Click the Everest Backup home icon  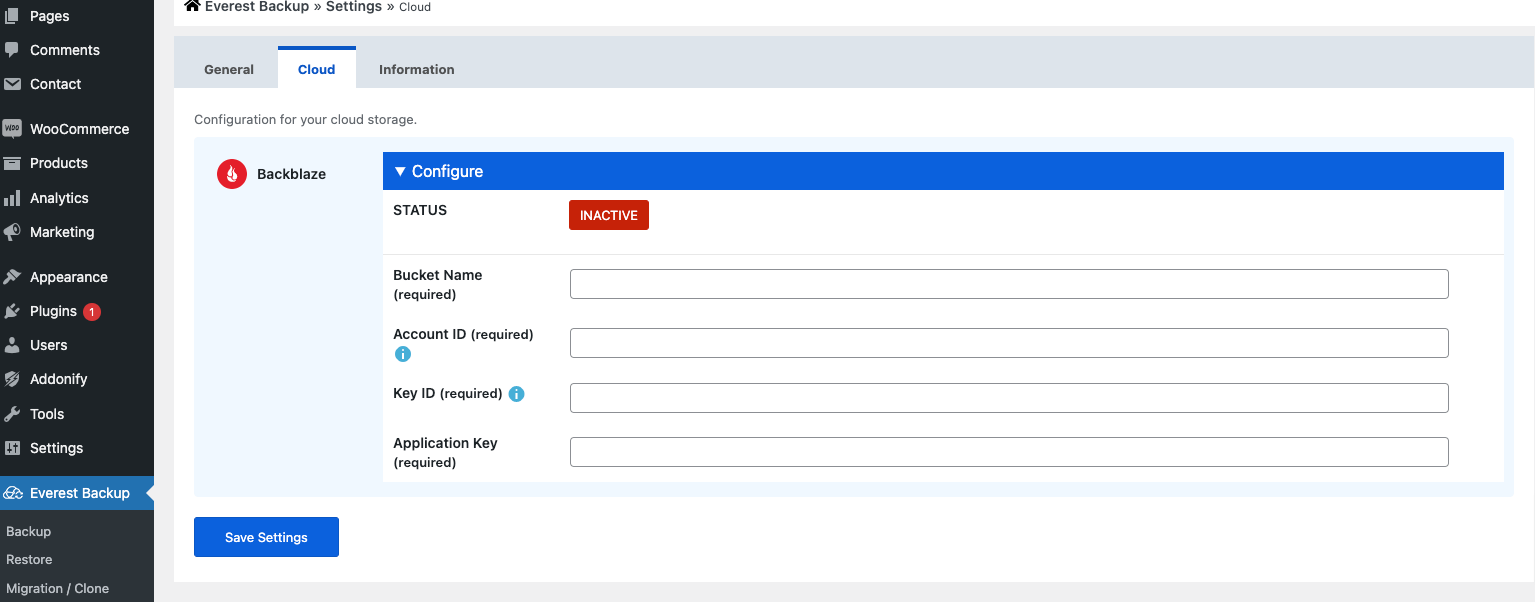[193, 6]
